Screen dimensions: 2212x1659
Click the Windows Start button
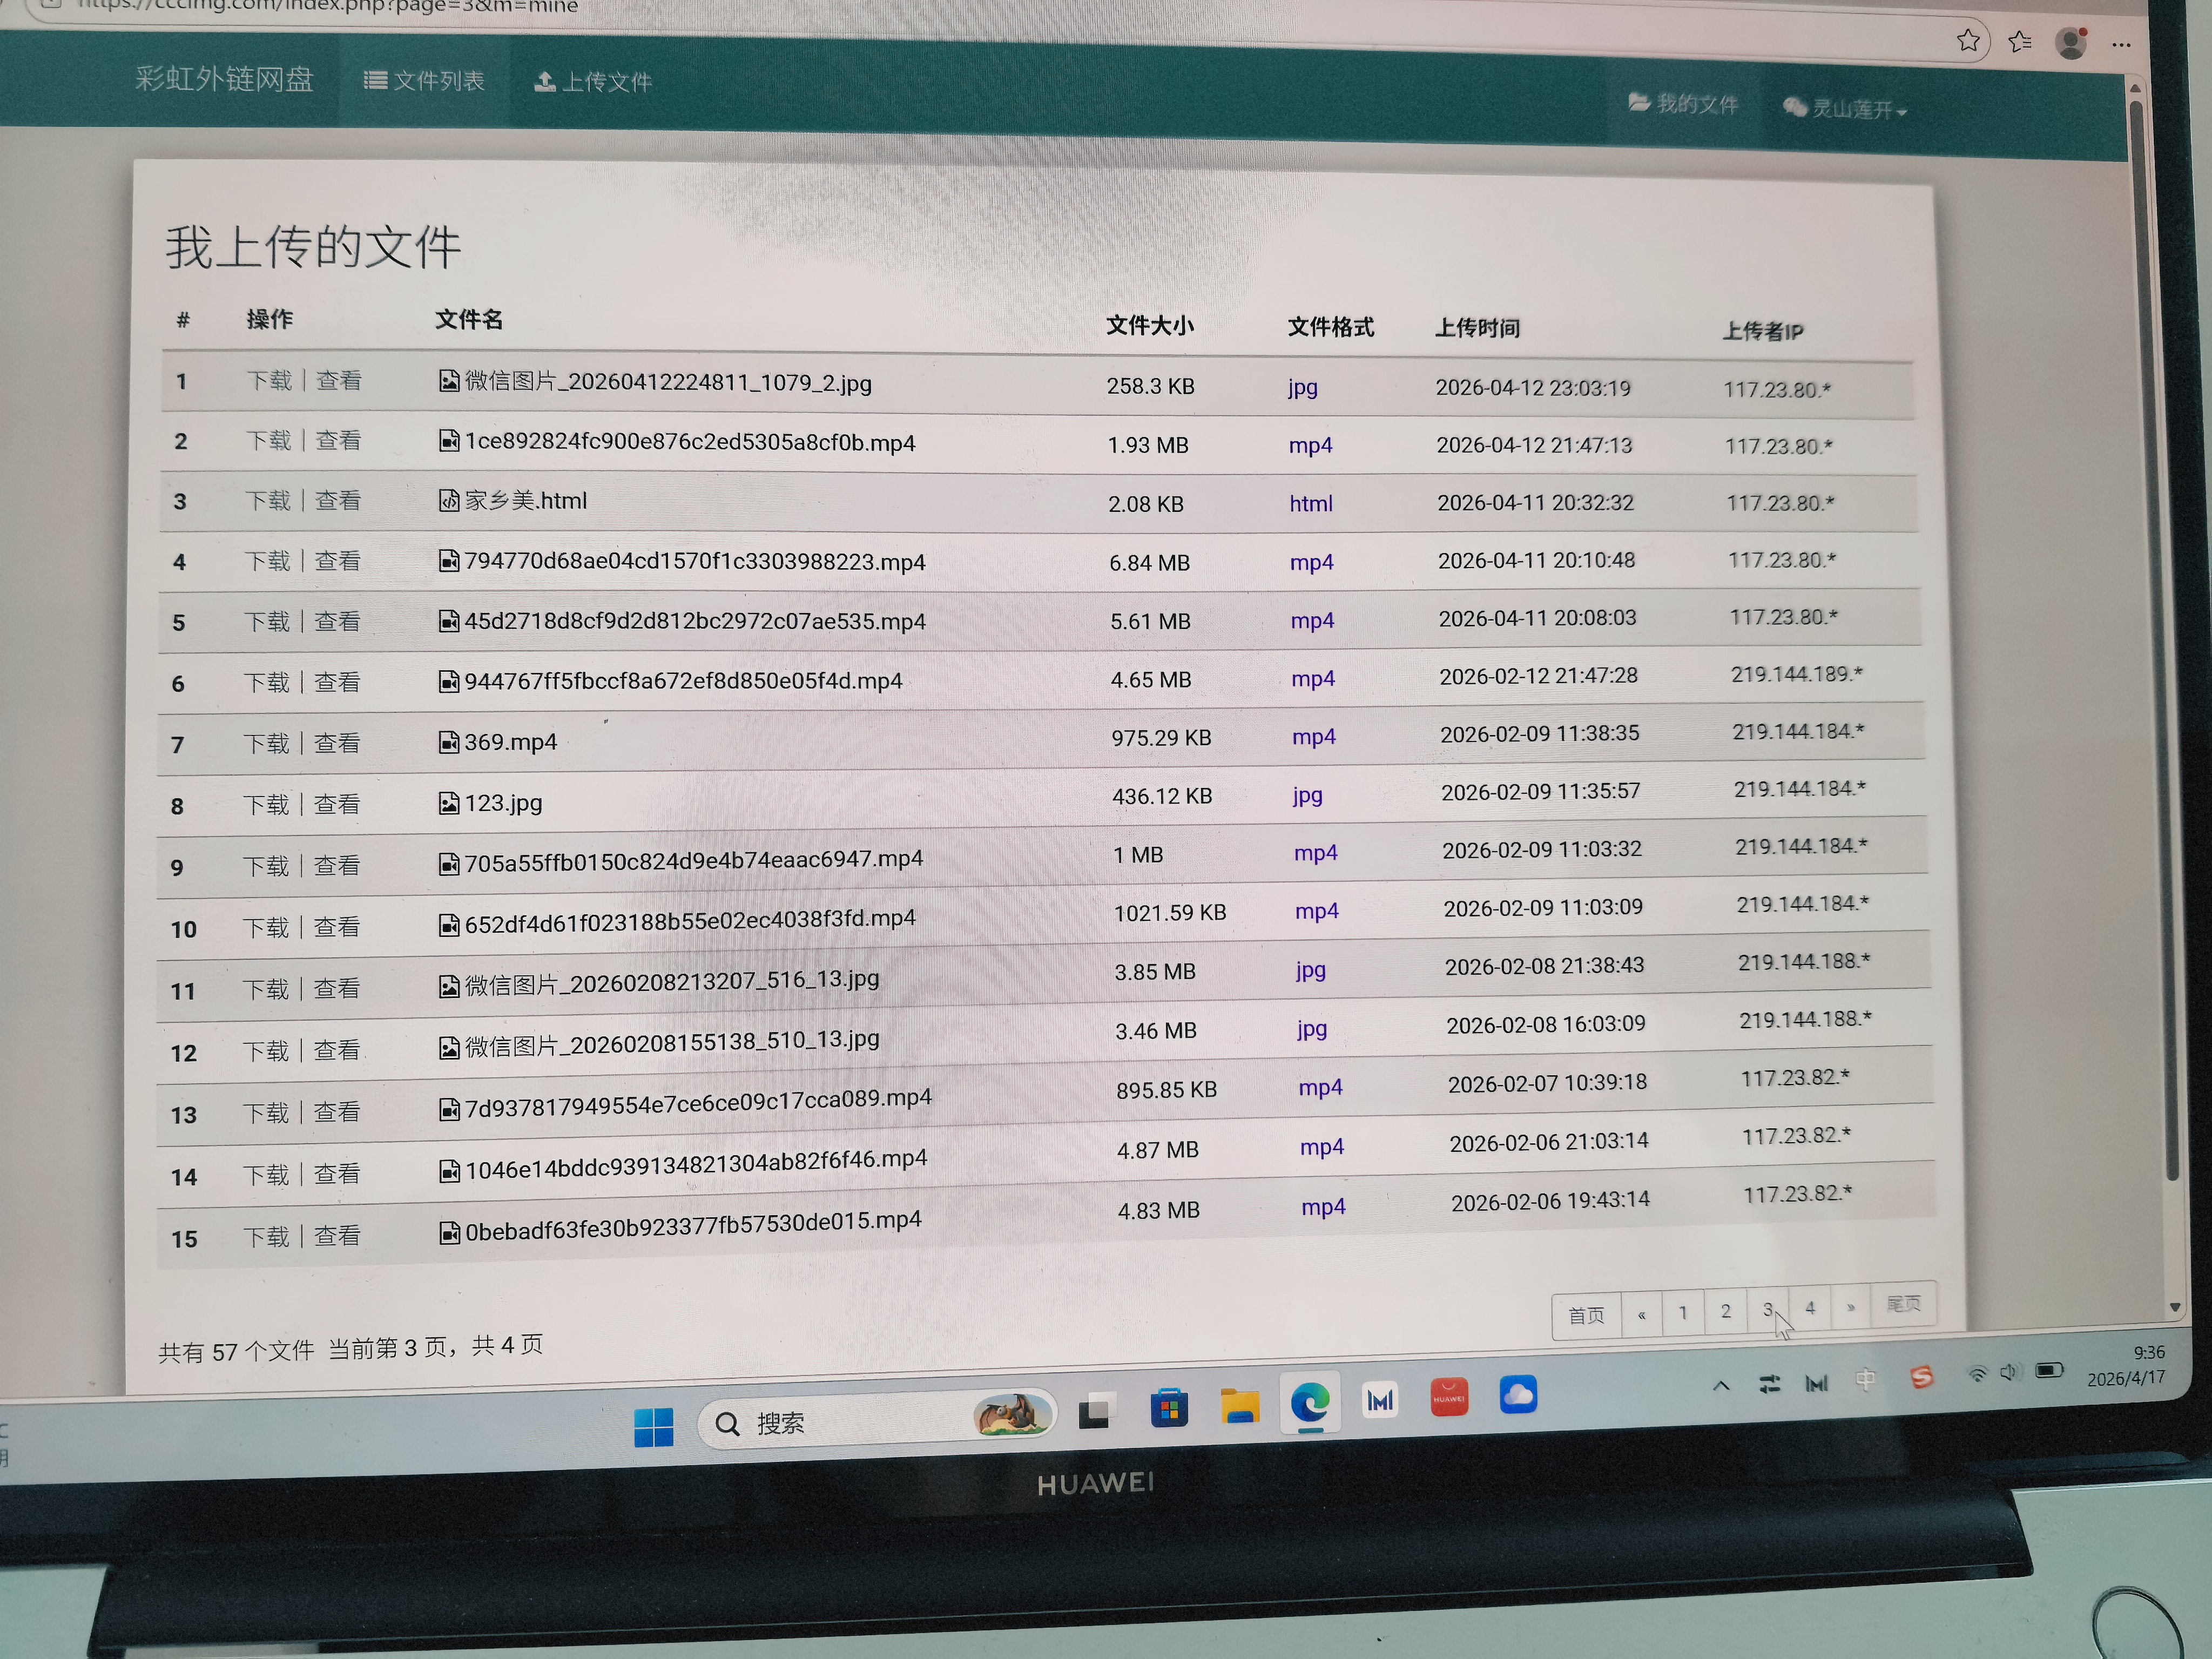coord(654,1427)
